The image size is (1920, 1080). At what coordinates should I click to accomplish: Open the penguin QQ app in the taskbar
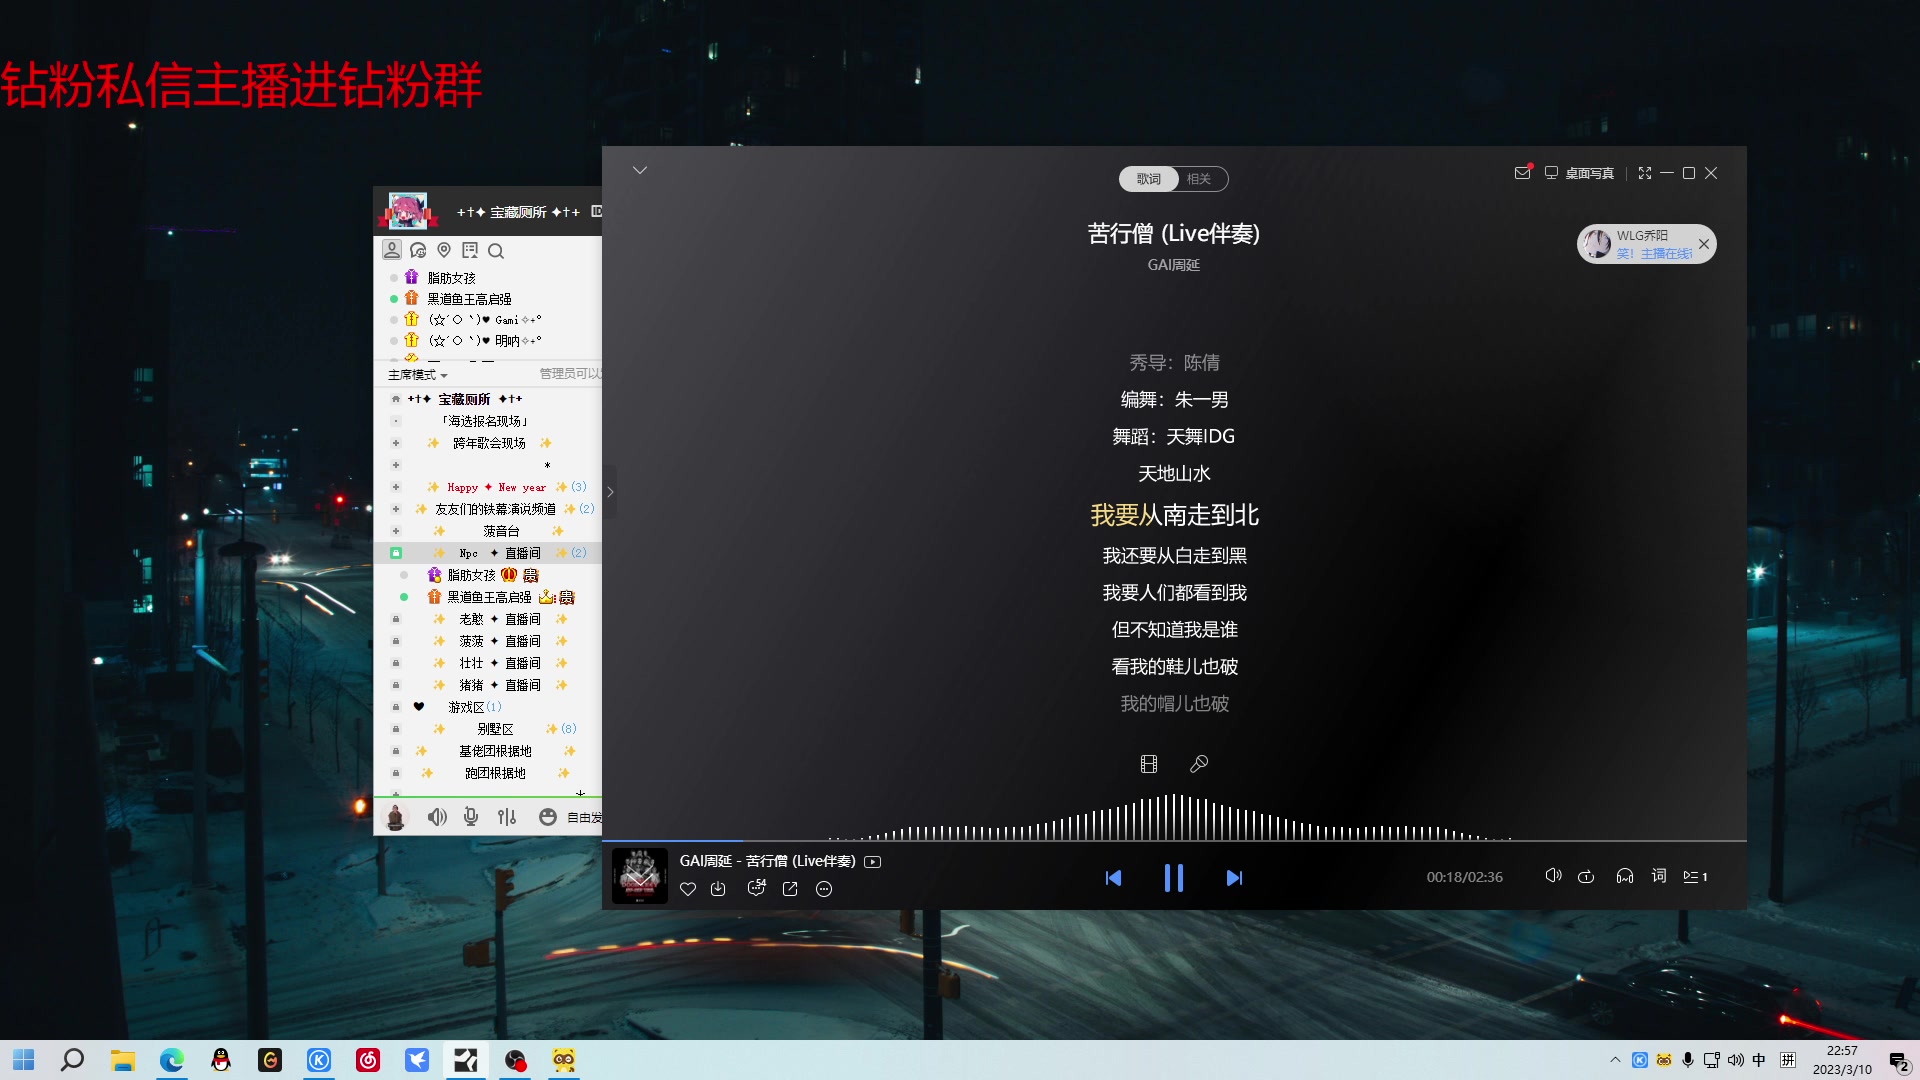click(221, 1060)
